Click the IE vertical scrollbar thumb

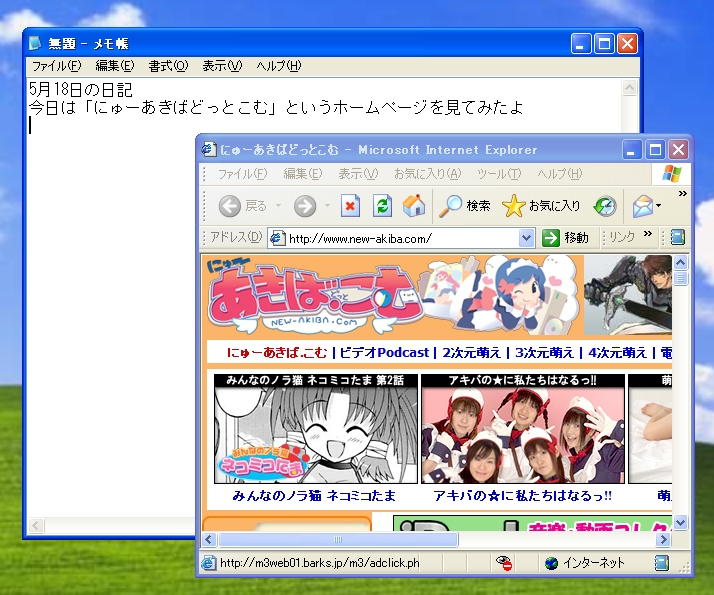pyautogui.click(x=680, y=278)
